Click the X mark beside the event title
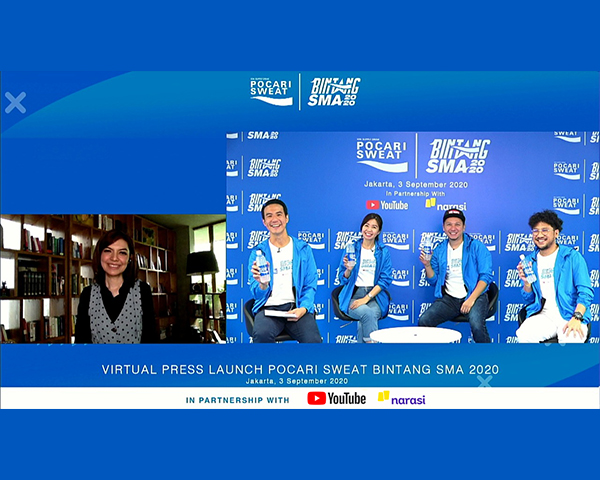 pyautogui.click(x=485, y=381)
